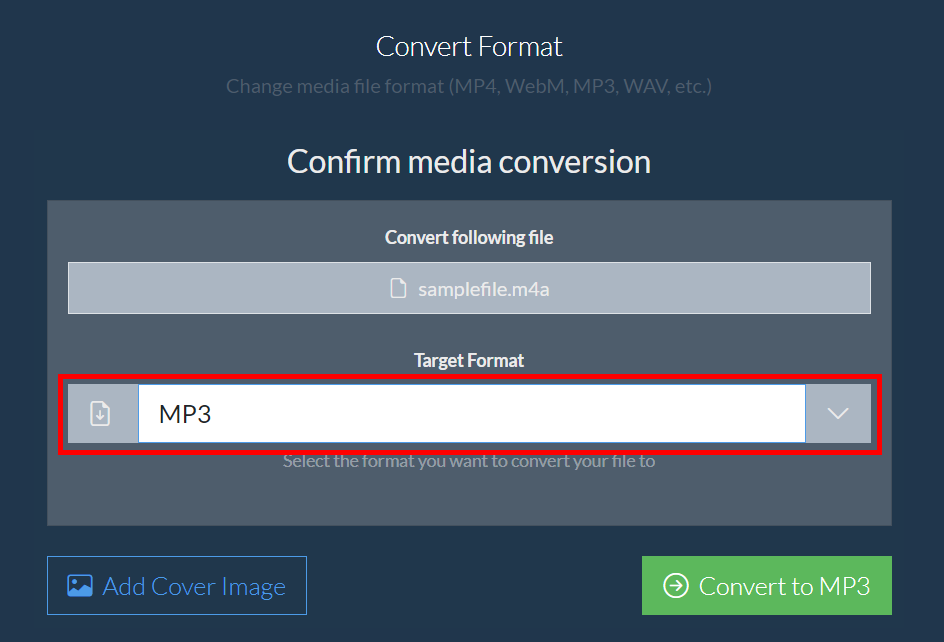This screenshot has width=944, height=642.
Task: Click the helper text below the format field
Action: tap(469, 461)
